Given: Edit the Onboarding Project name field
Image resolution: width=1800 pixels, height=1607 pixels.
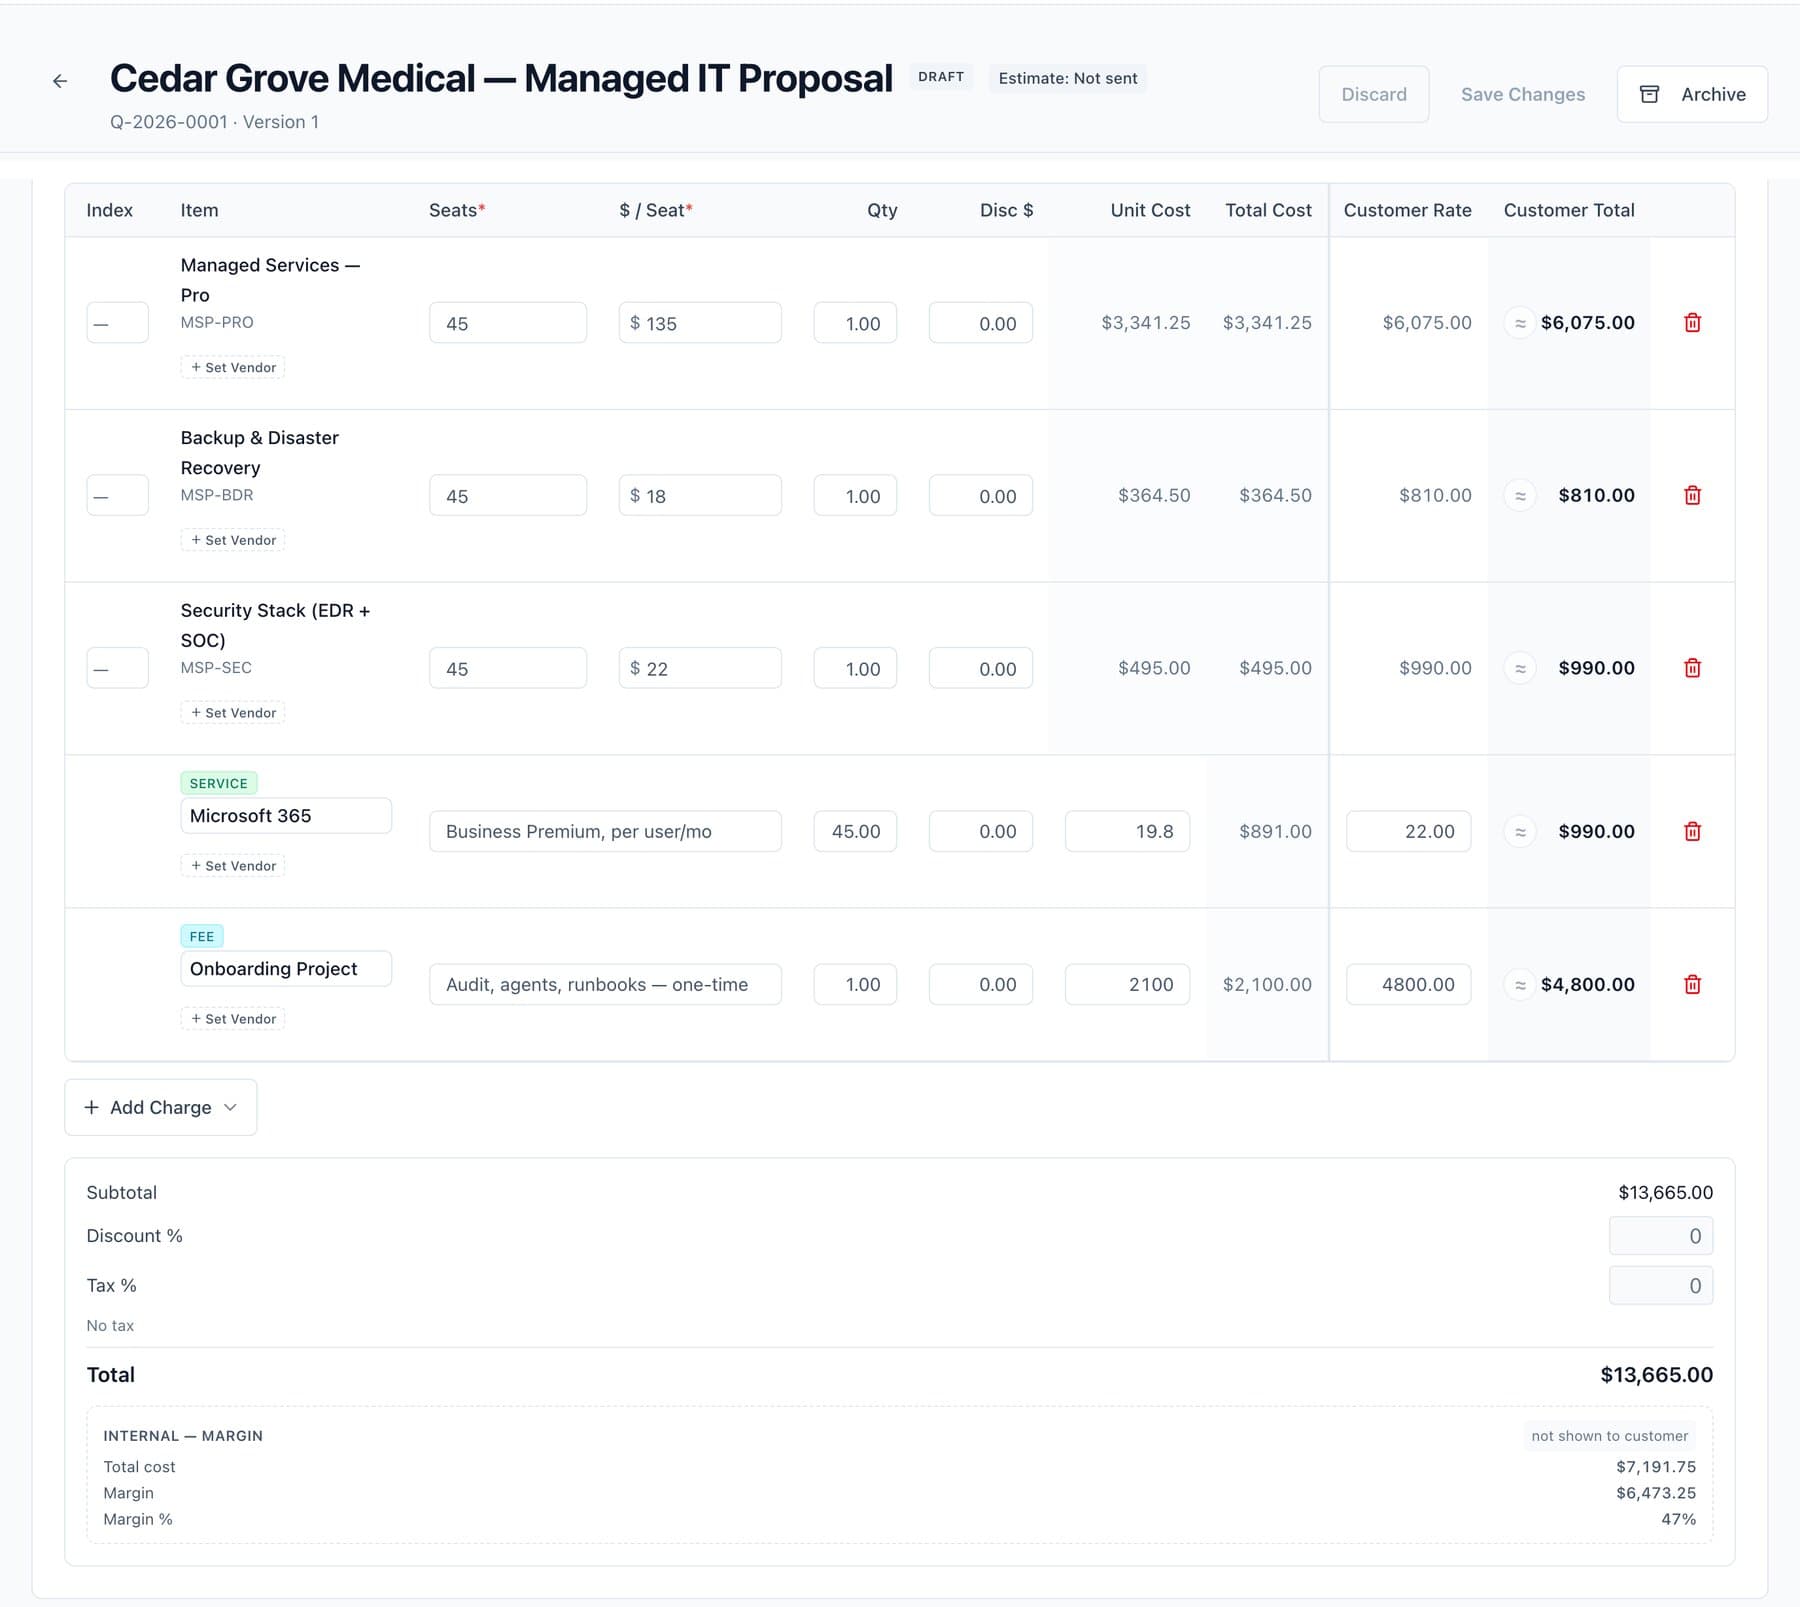Looking at the screenshot, I should point(286,969).
